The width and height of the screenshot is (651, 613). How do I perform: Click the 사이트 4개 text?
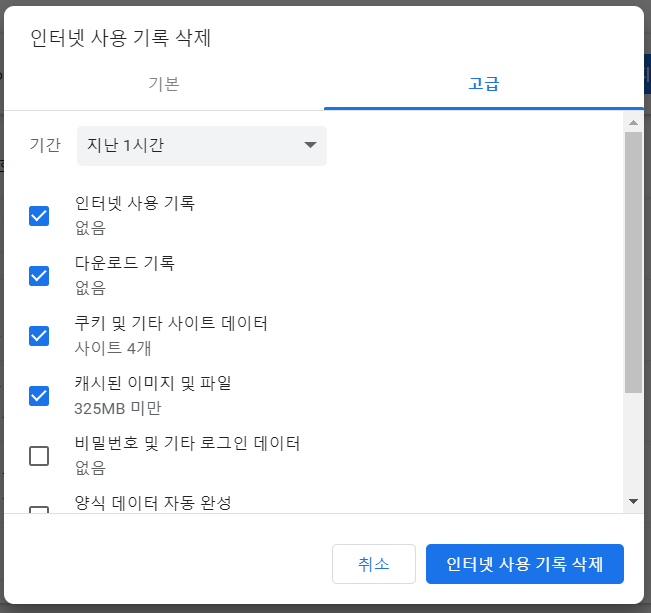point(113,348)
